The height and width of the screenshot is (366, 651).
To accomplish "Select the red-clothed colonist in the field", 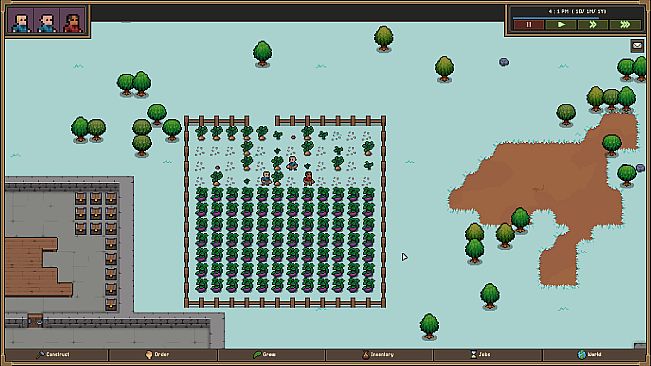I will pos(308,178).
